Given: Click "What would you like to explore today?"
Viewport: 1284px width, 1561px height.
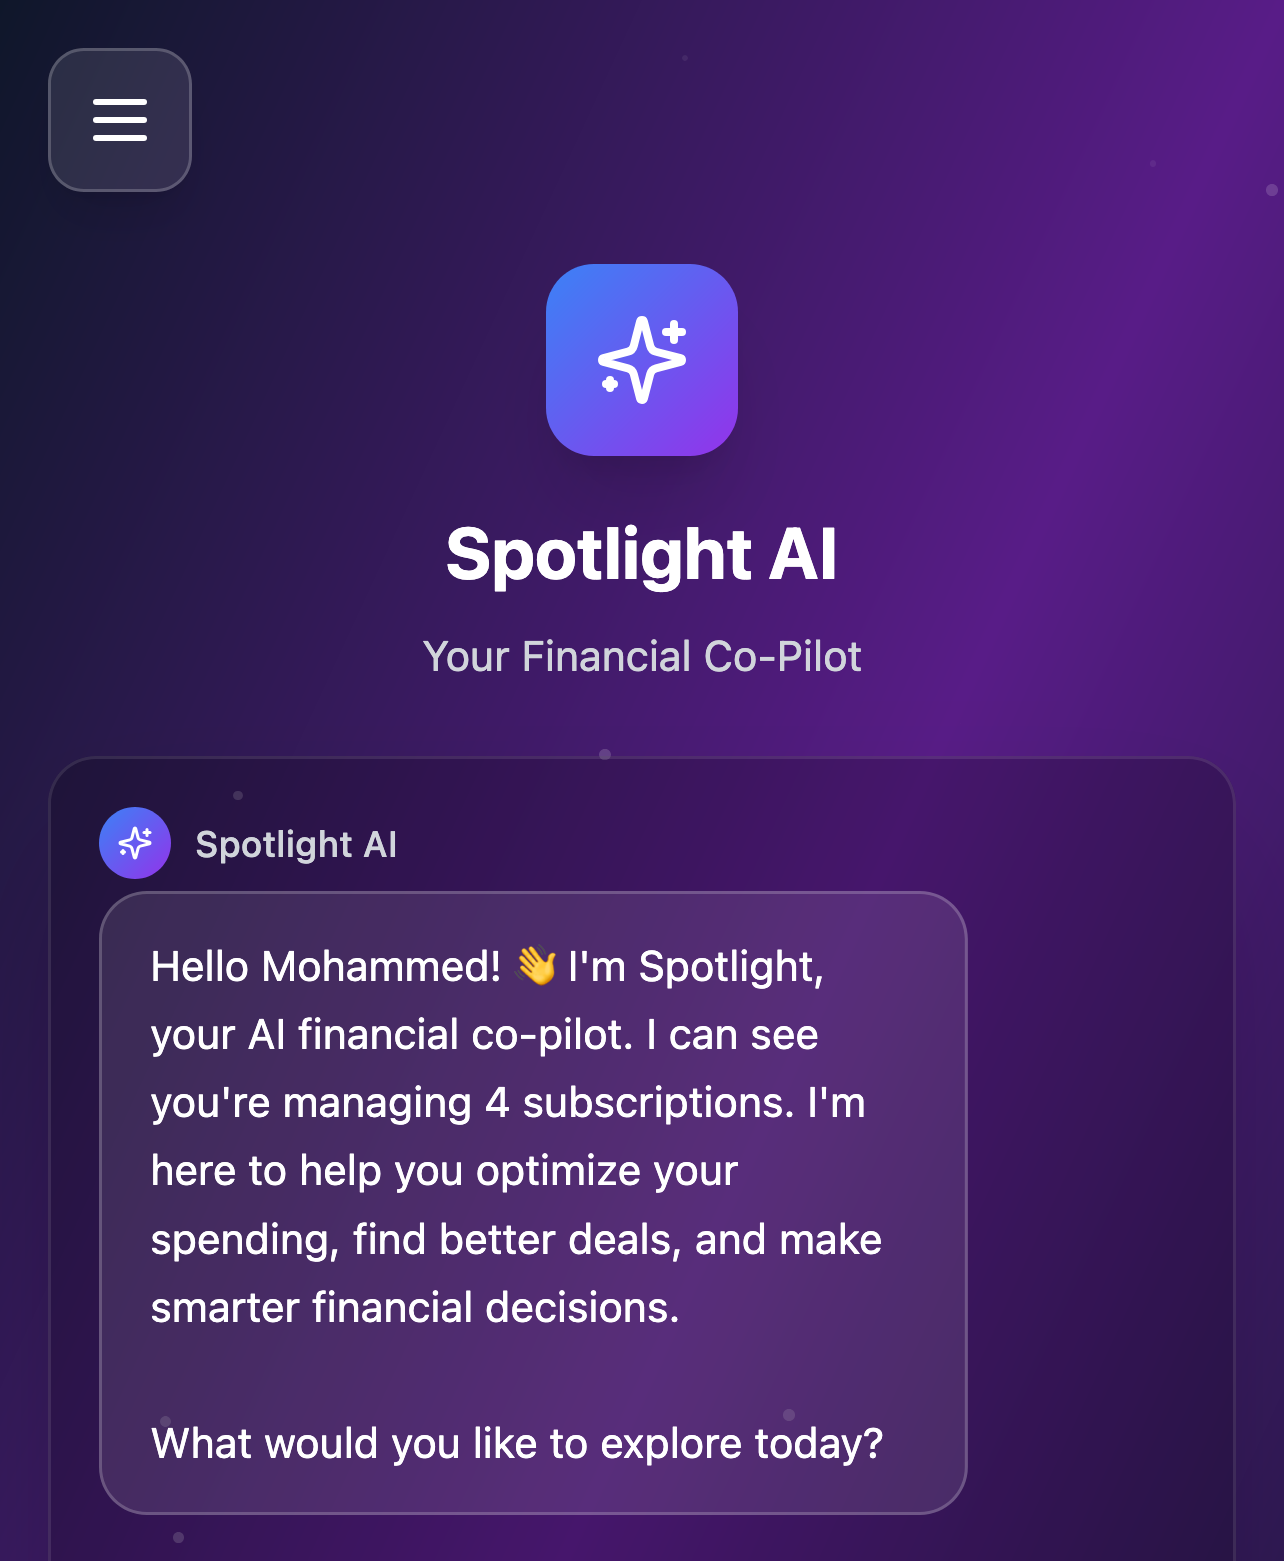Looking at the screenshot, I should click(x=517, y=1444).
